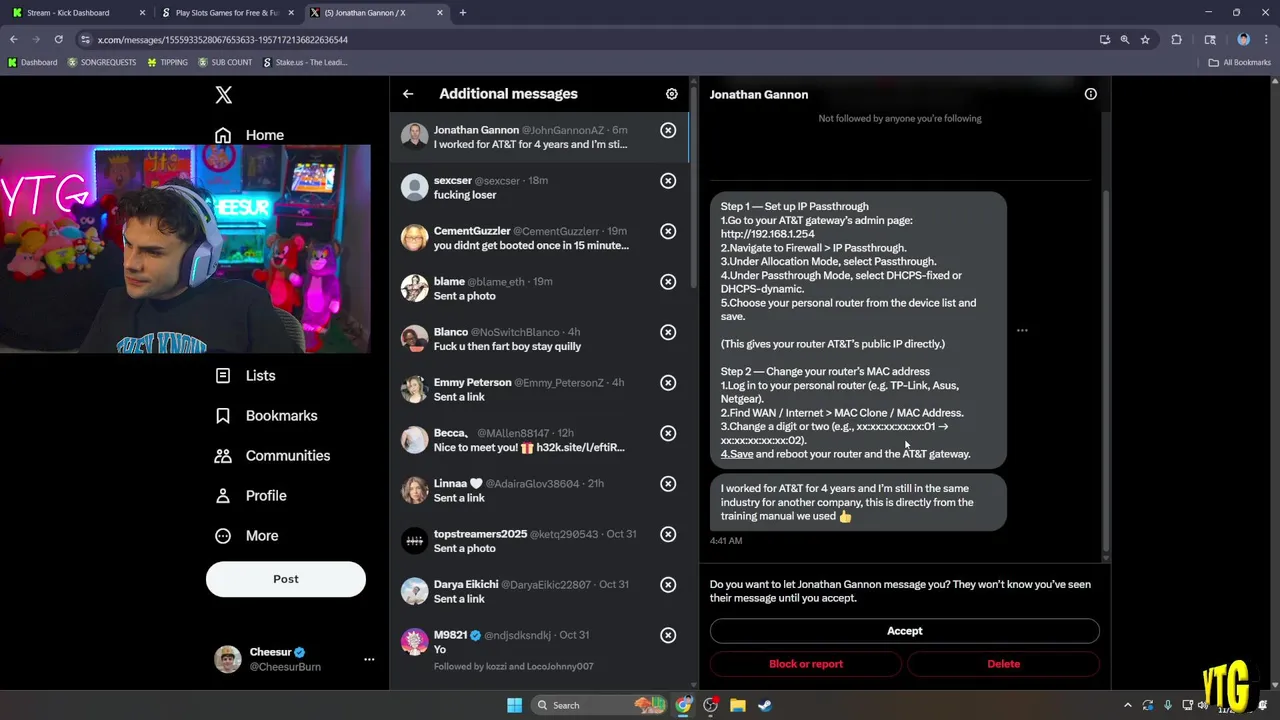Dismiss Linnaa message request
The width and height of the screenshot is (1280, 720).
point(668,484)
